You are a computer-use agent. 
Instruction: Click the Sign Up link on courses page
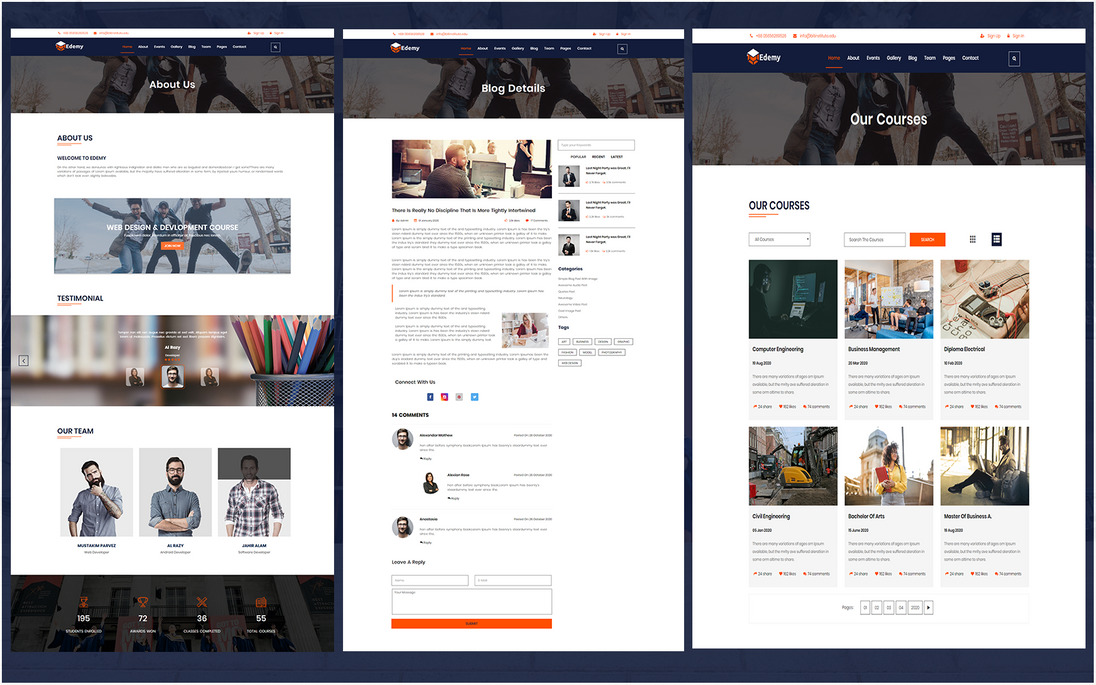(x=990, y=36)
